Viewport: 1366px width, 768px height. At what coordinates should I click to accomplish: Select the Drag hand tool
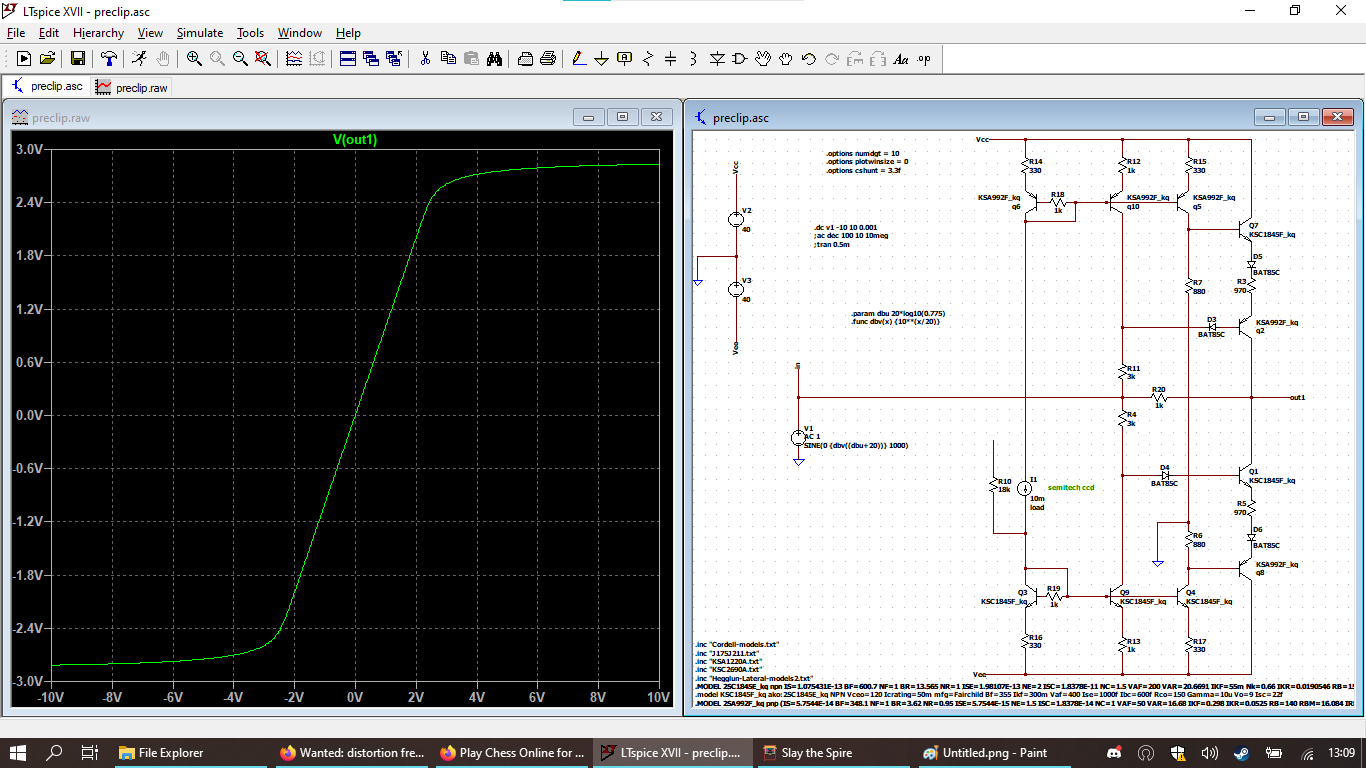pyautogui.click(x=786, y=59)
